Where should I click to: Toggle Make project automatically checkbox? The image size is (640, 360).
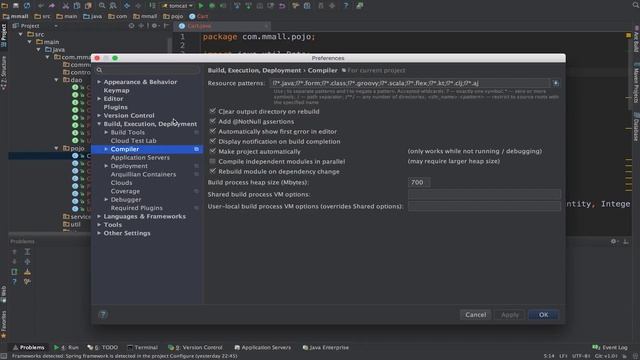pos(212,151)
